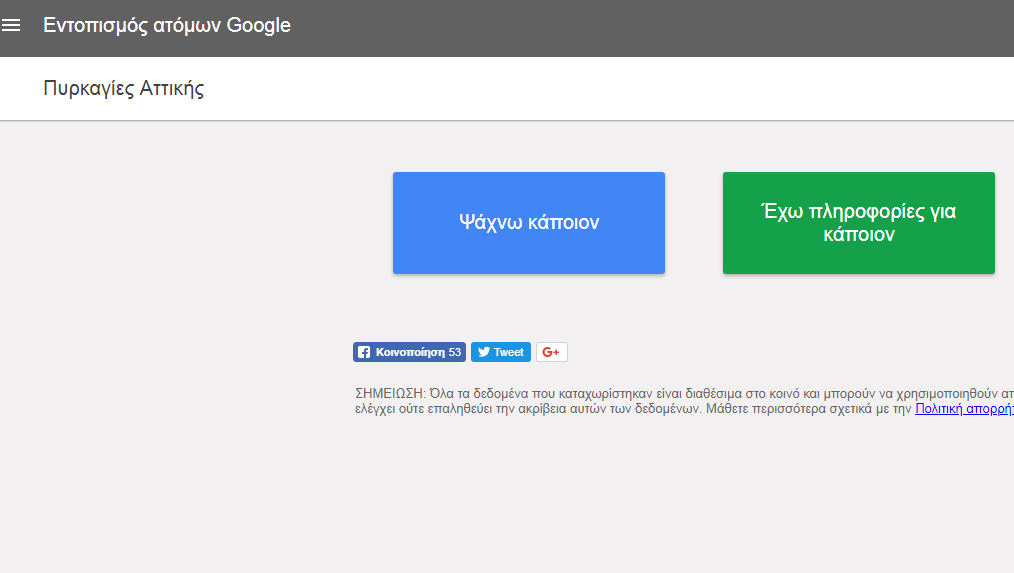Image resolution: width=1014 pixels, height=573 pixels.
Task: Open the Πολιτική απορρήτου link
Action: (x=964, y=409)
